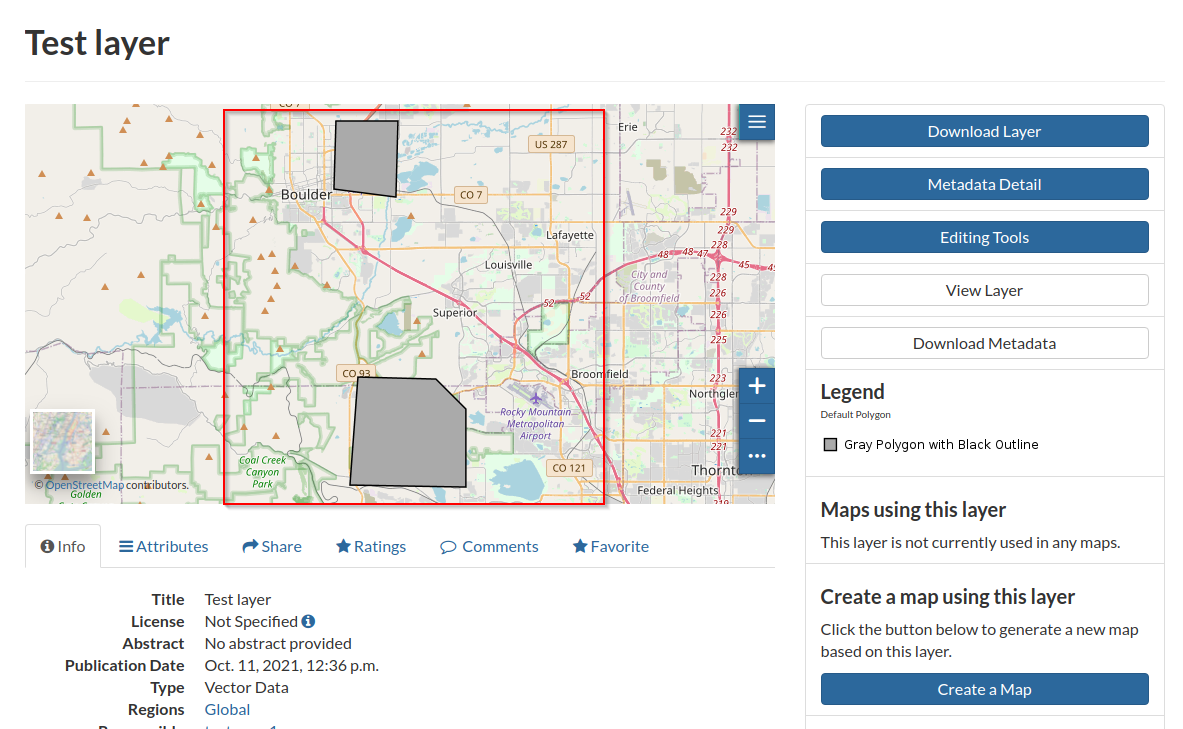Viewport: 1183px width, 729px height.
Task: Click the 'Rocky Mountain Metropolitan Airport' label
Action: tap(536, 423)
